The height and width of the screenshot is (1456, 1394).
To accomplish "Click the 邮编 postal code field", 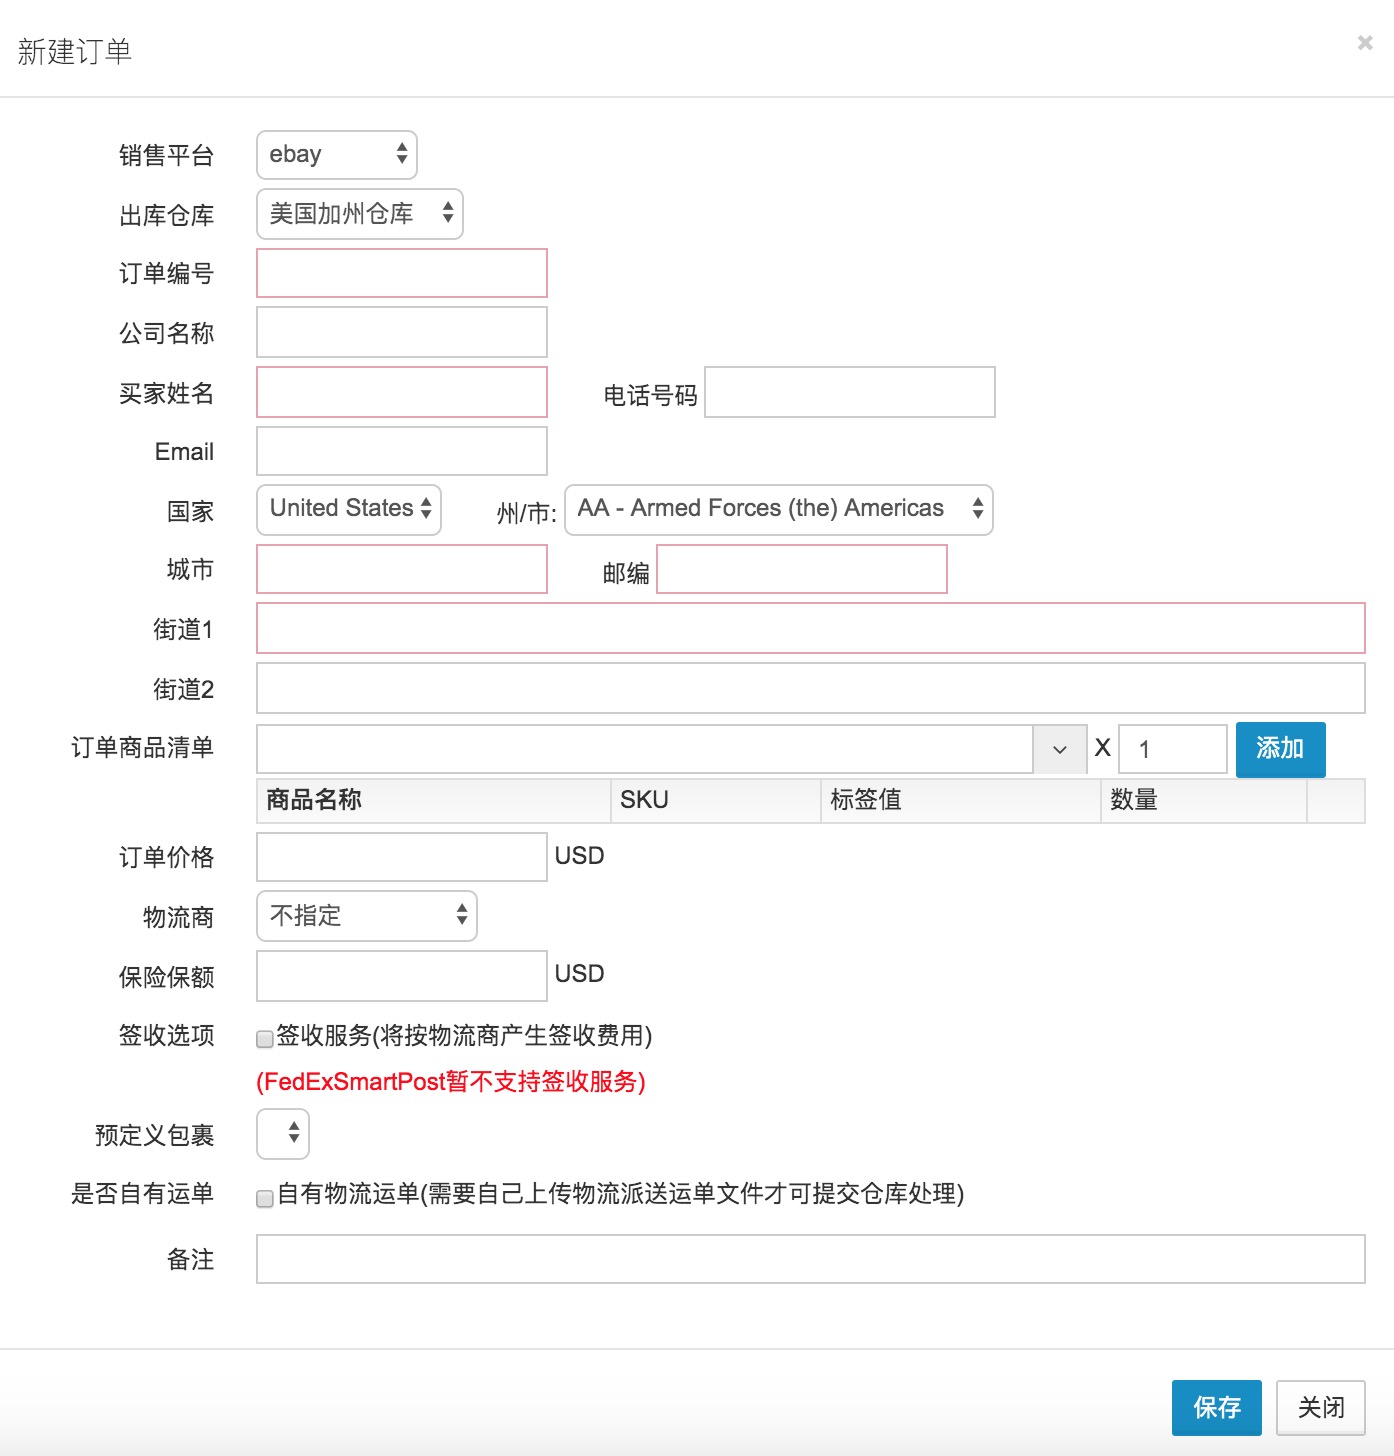I will [801, 569].
